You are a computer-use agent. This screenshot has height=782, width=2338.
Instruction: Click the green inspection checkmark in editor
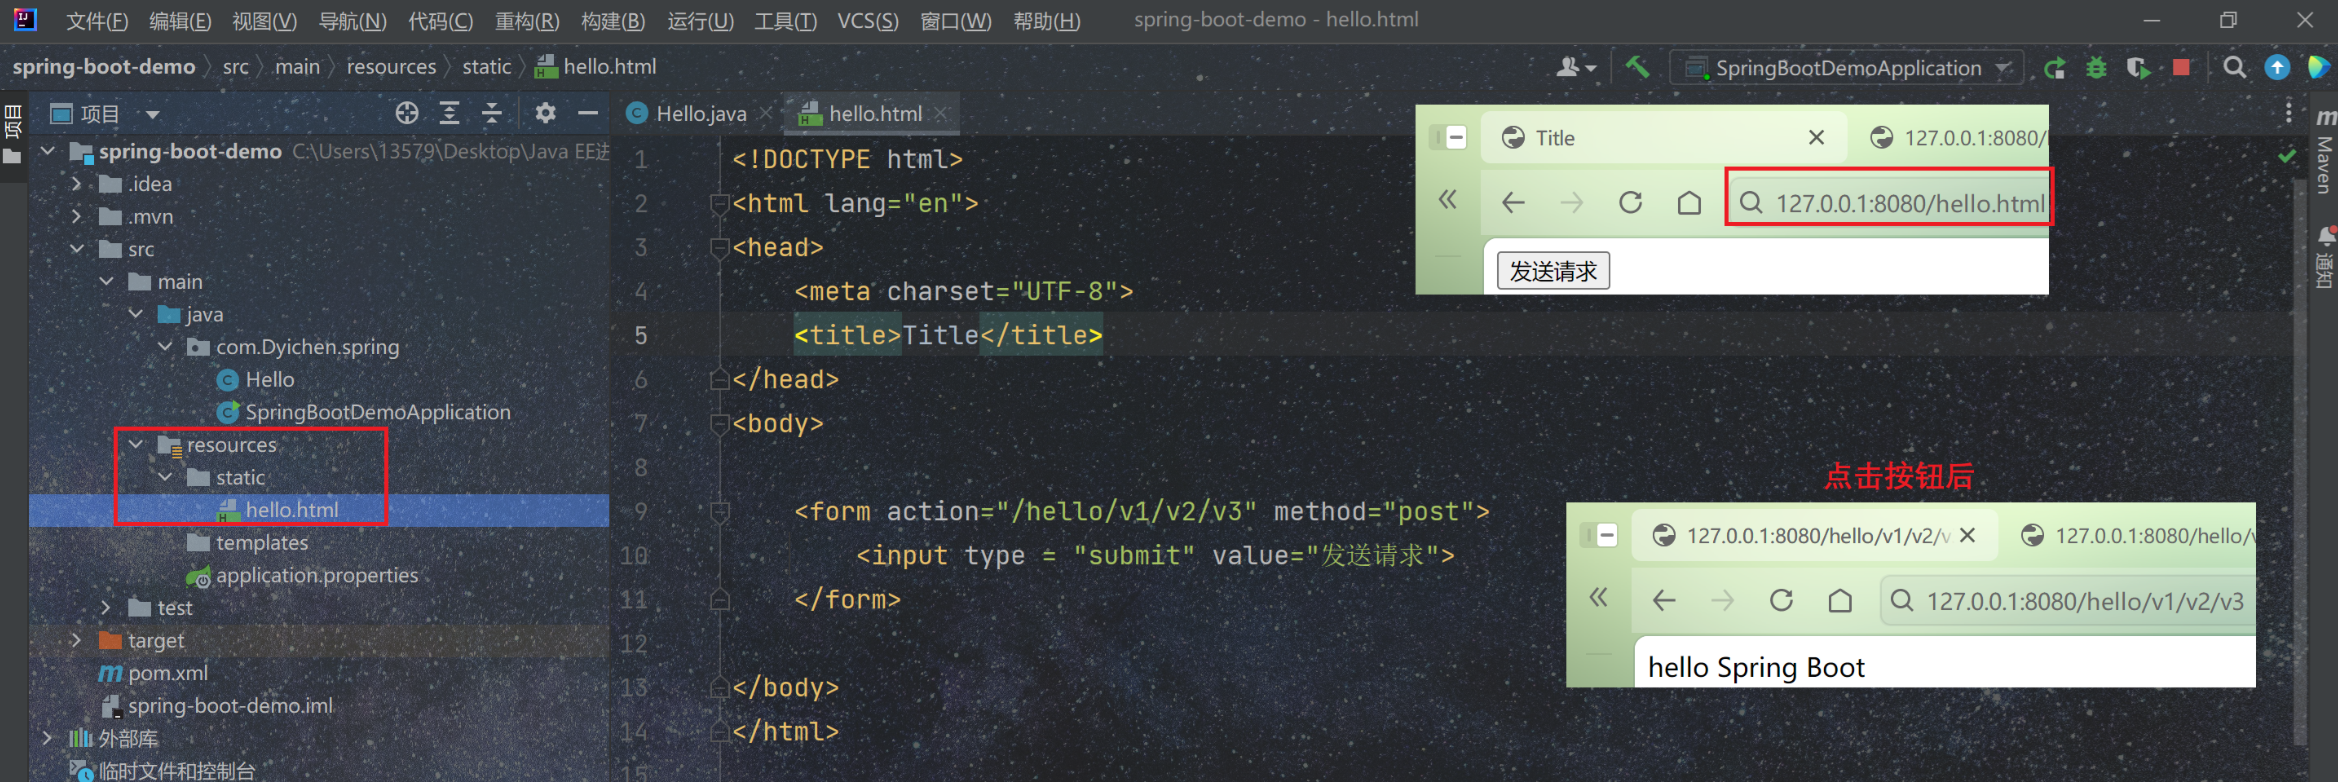point(2287,156)
